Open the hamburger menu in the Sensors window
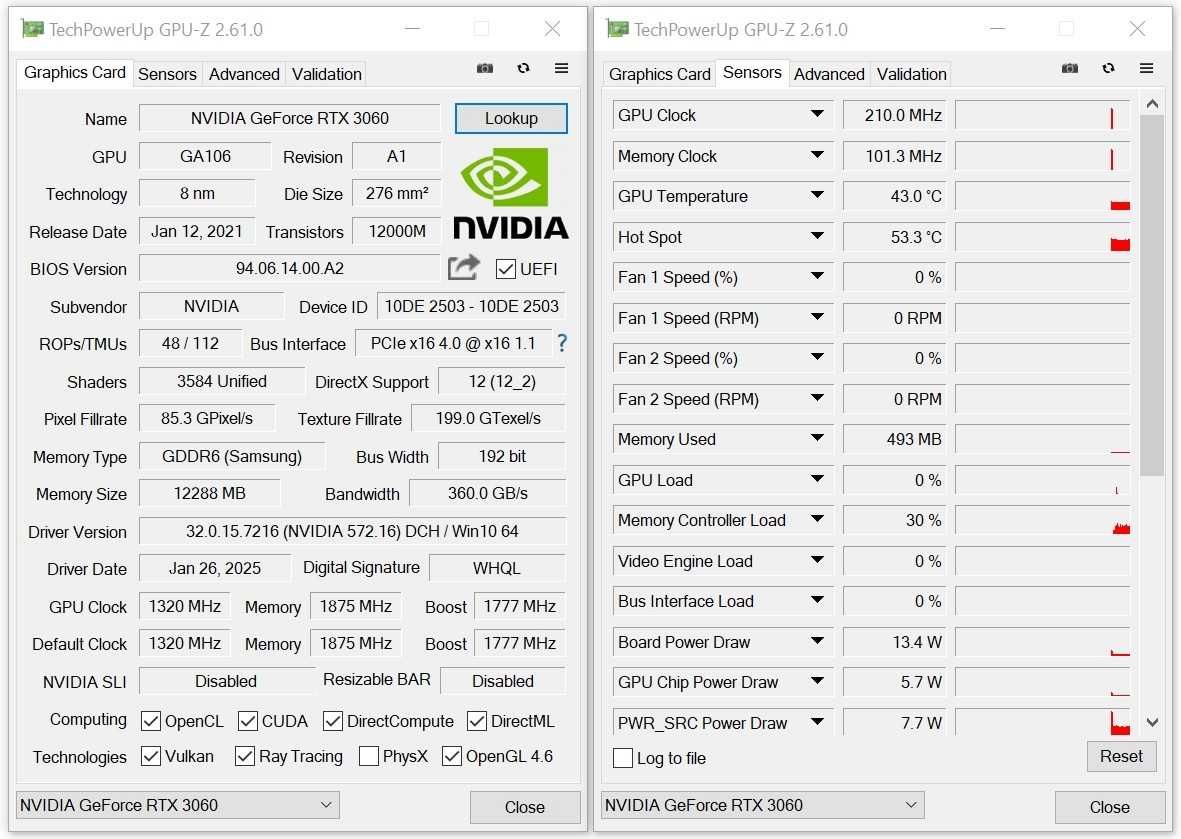The height and width of the screenshot is (839, 1181). point(1146,69)
